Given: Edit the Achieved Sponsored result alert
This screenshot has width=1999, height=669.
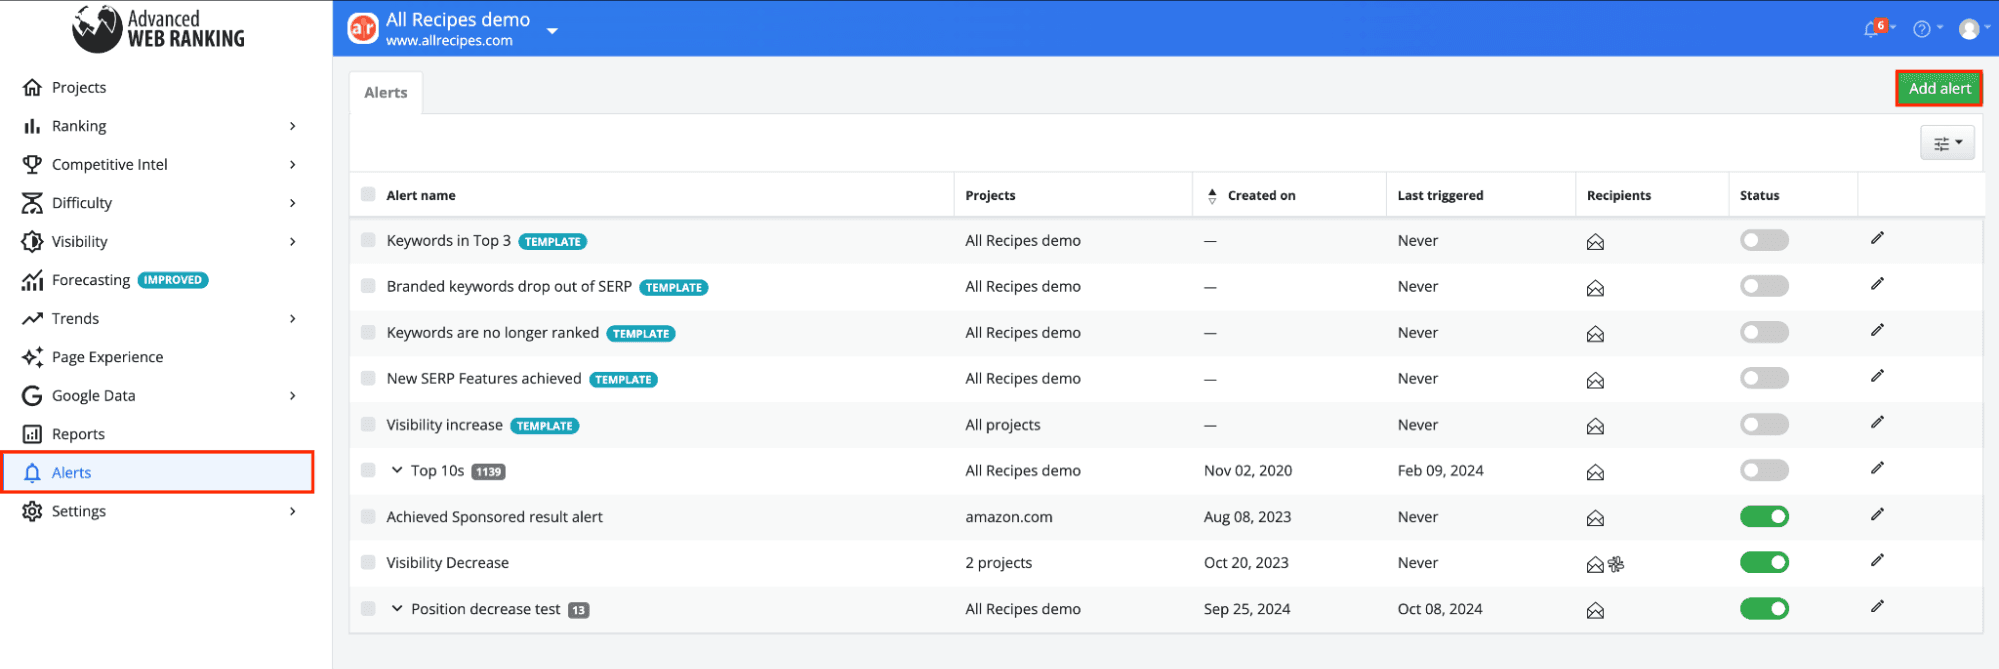Looking at the screenshot, I should pos(1877,514).
